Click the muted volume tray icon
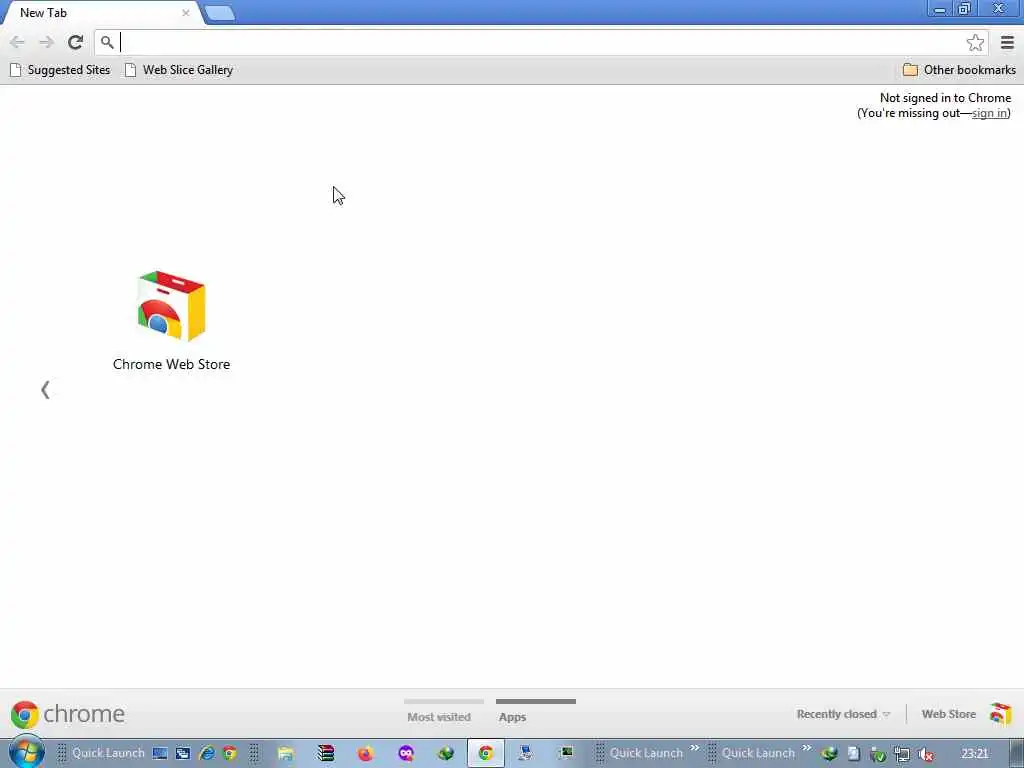Screen dimensions: 1024x768 click(x=926, y=755)
